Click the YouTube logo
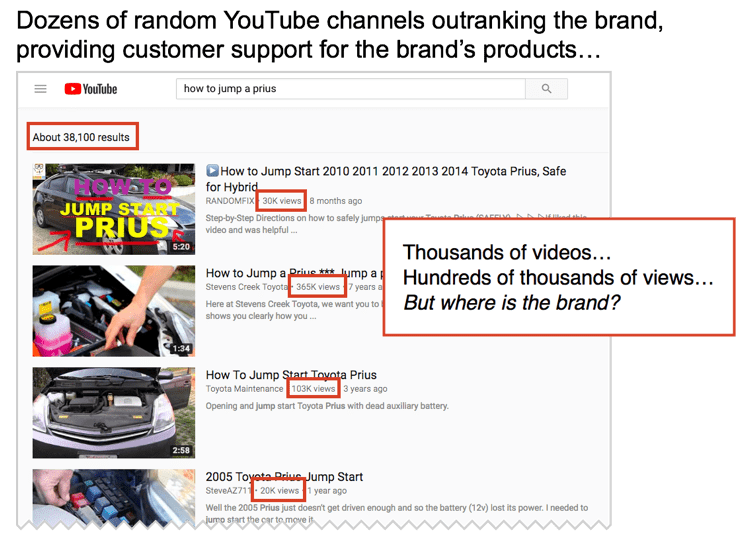Image resolution: width=750 pixels, height=542 pixels. (x=91, y=89)
